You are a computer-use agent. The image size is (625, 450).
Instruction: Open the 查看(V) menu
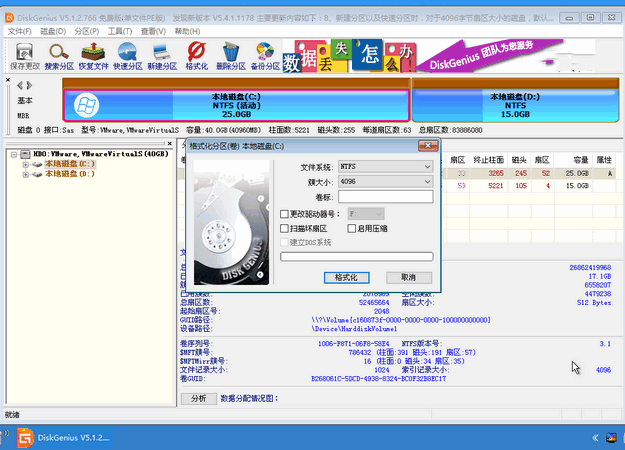(x=153, y=31)
